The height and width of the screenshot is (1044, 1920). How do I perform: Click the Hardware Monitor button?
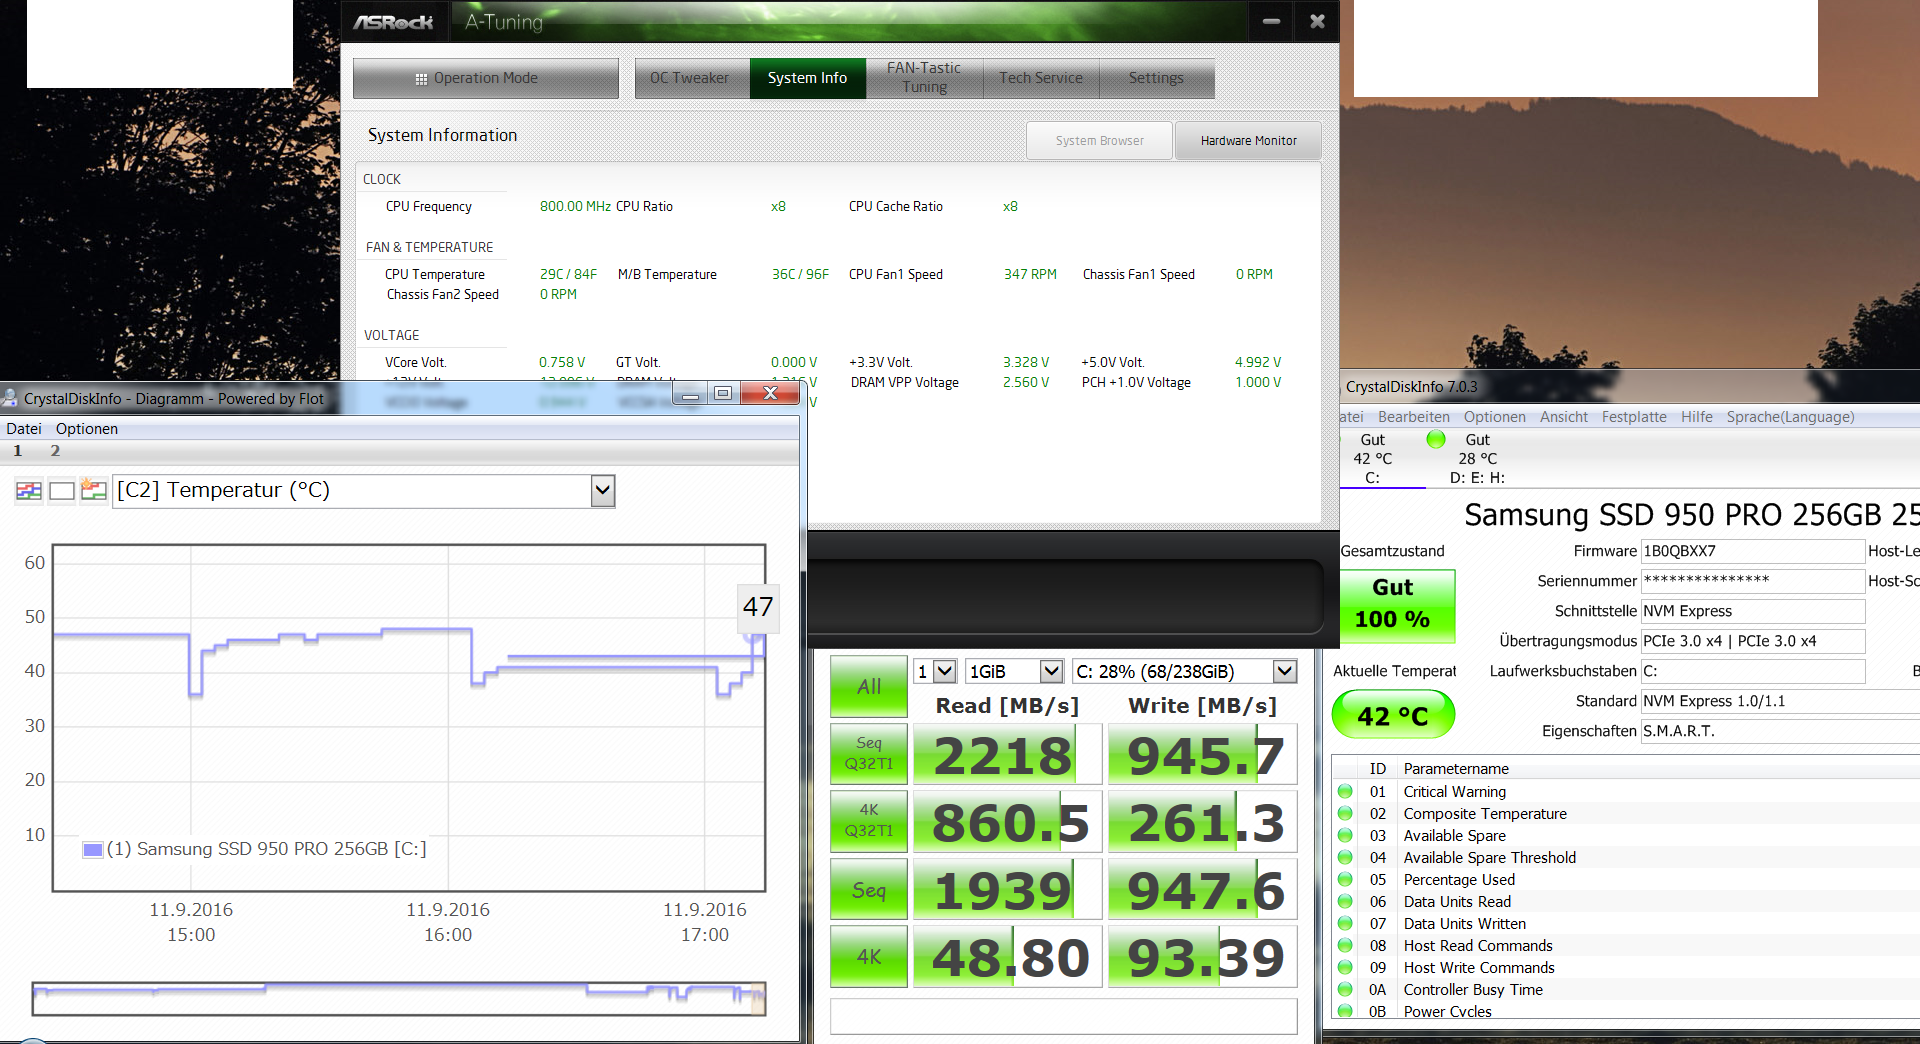click(x=1248, y=141)
